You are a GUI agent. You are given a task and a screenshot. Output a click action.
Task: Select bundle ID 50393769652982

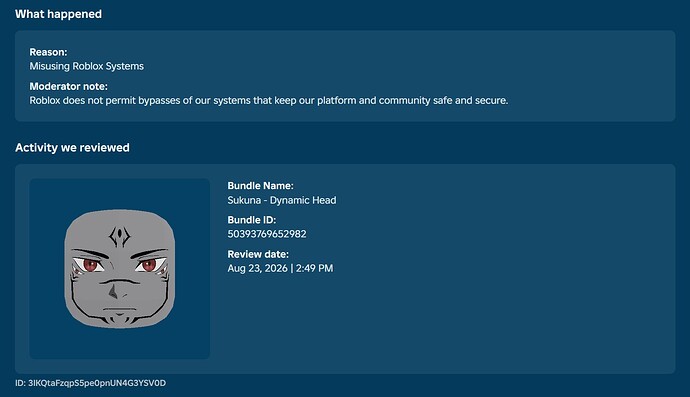pyautogui.click(x=267, y=234)
